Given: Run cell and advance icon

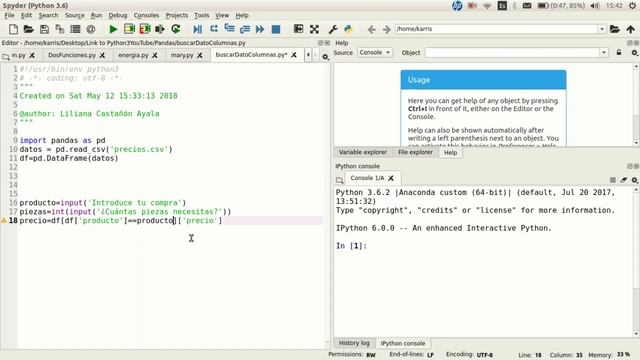Looking at the screenshot, I should [x=145, y=29].
